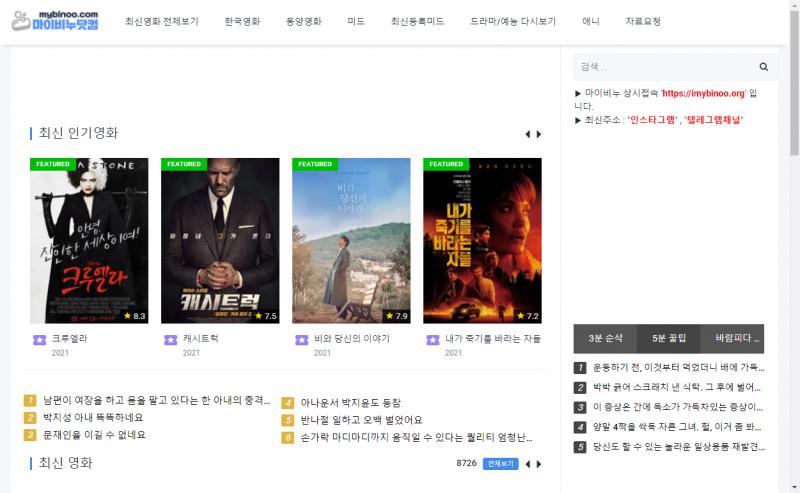Switch to the 5분 꿀팁 tab
The height and width of the screenshot is (493, 800).
668,338
